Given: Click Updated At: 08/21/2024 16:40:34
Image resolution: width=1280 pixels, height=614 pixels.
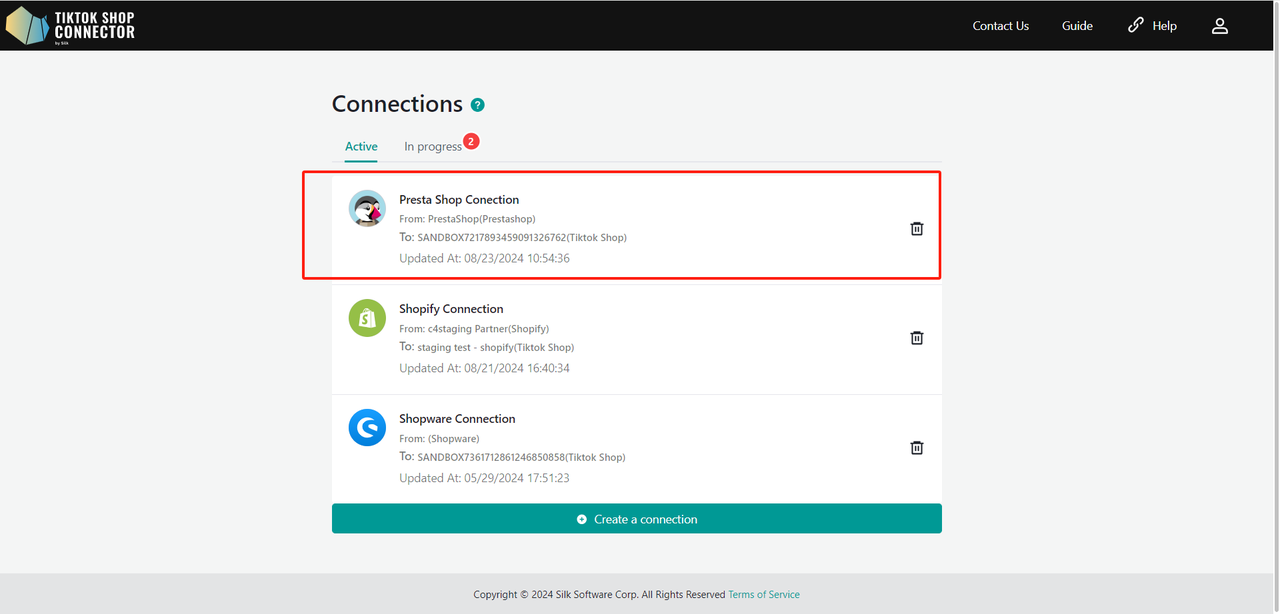Looking at the screenshot, I should 484,368.
